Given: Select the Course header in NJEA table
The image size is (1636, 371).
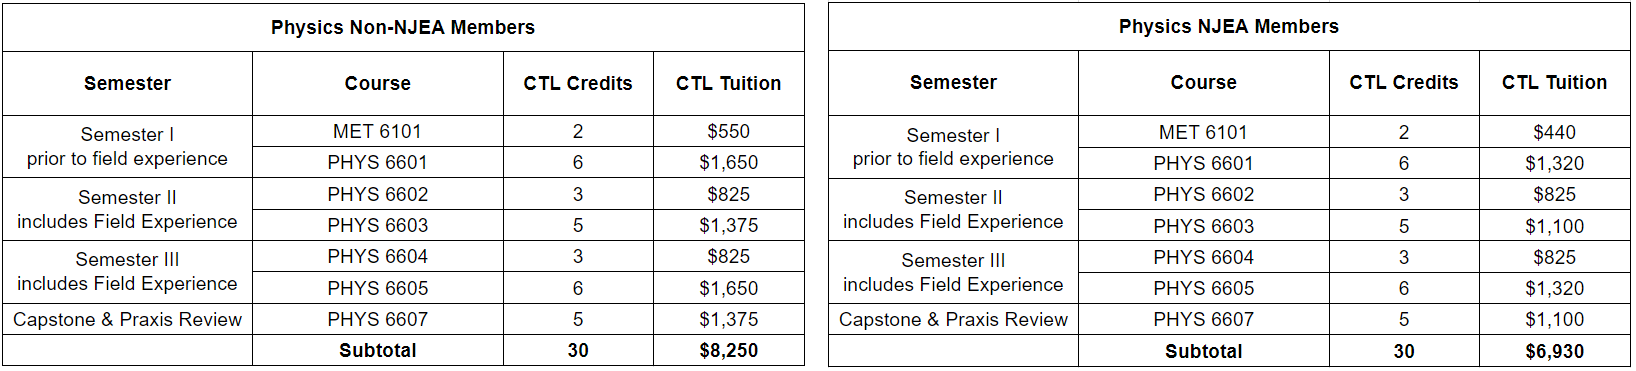Looking at the screenshot, I should pos(1203,82).
